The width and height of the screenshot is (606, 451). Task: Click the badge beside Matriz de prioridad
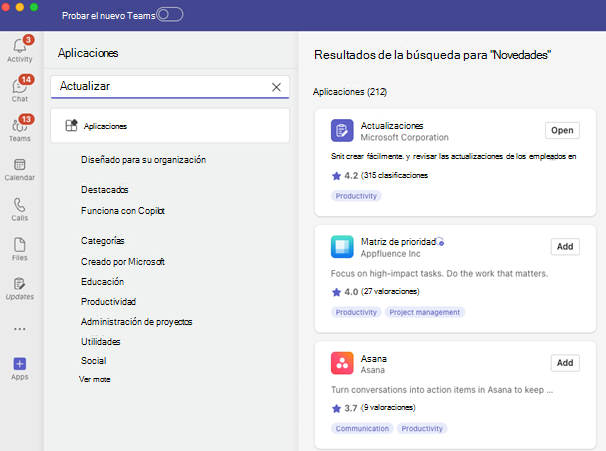click(x=440, y=242)
